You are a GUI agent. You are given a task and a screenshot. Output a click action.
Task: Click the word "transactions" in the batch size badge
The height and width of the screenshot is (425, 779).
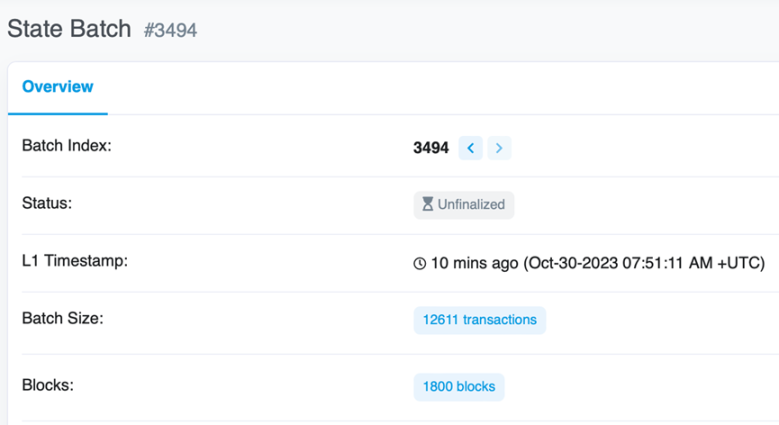[x=500, y=320]
